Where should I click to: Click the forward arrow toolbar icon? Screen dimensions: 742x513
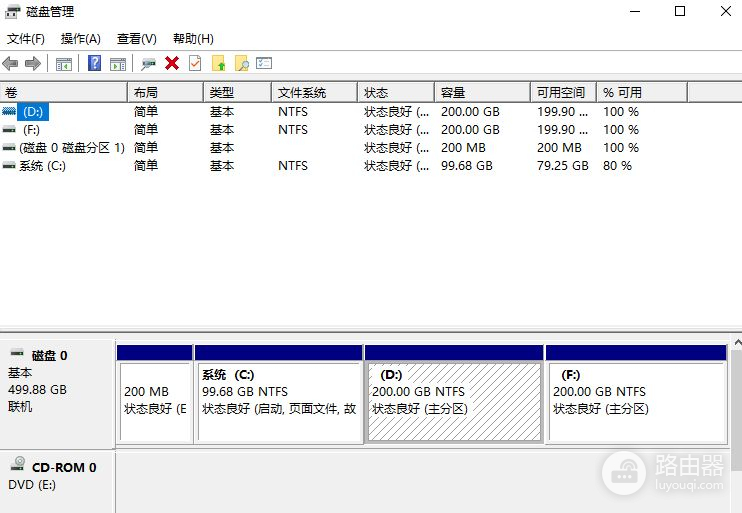pos(33,64)
